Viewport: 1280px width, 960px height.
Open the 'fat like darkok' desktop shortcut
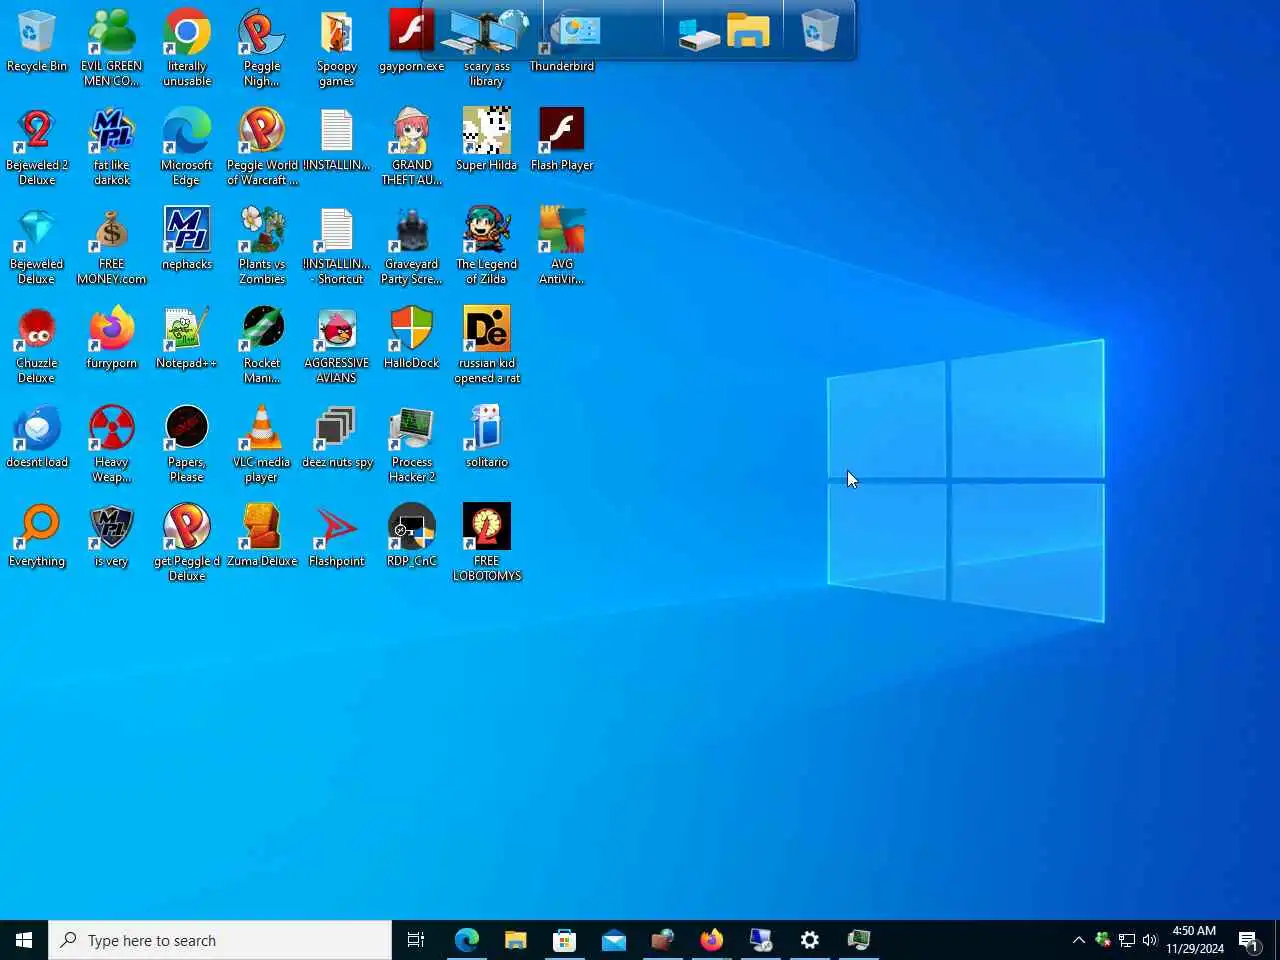pos(112,146)
